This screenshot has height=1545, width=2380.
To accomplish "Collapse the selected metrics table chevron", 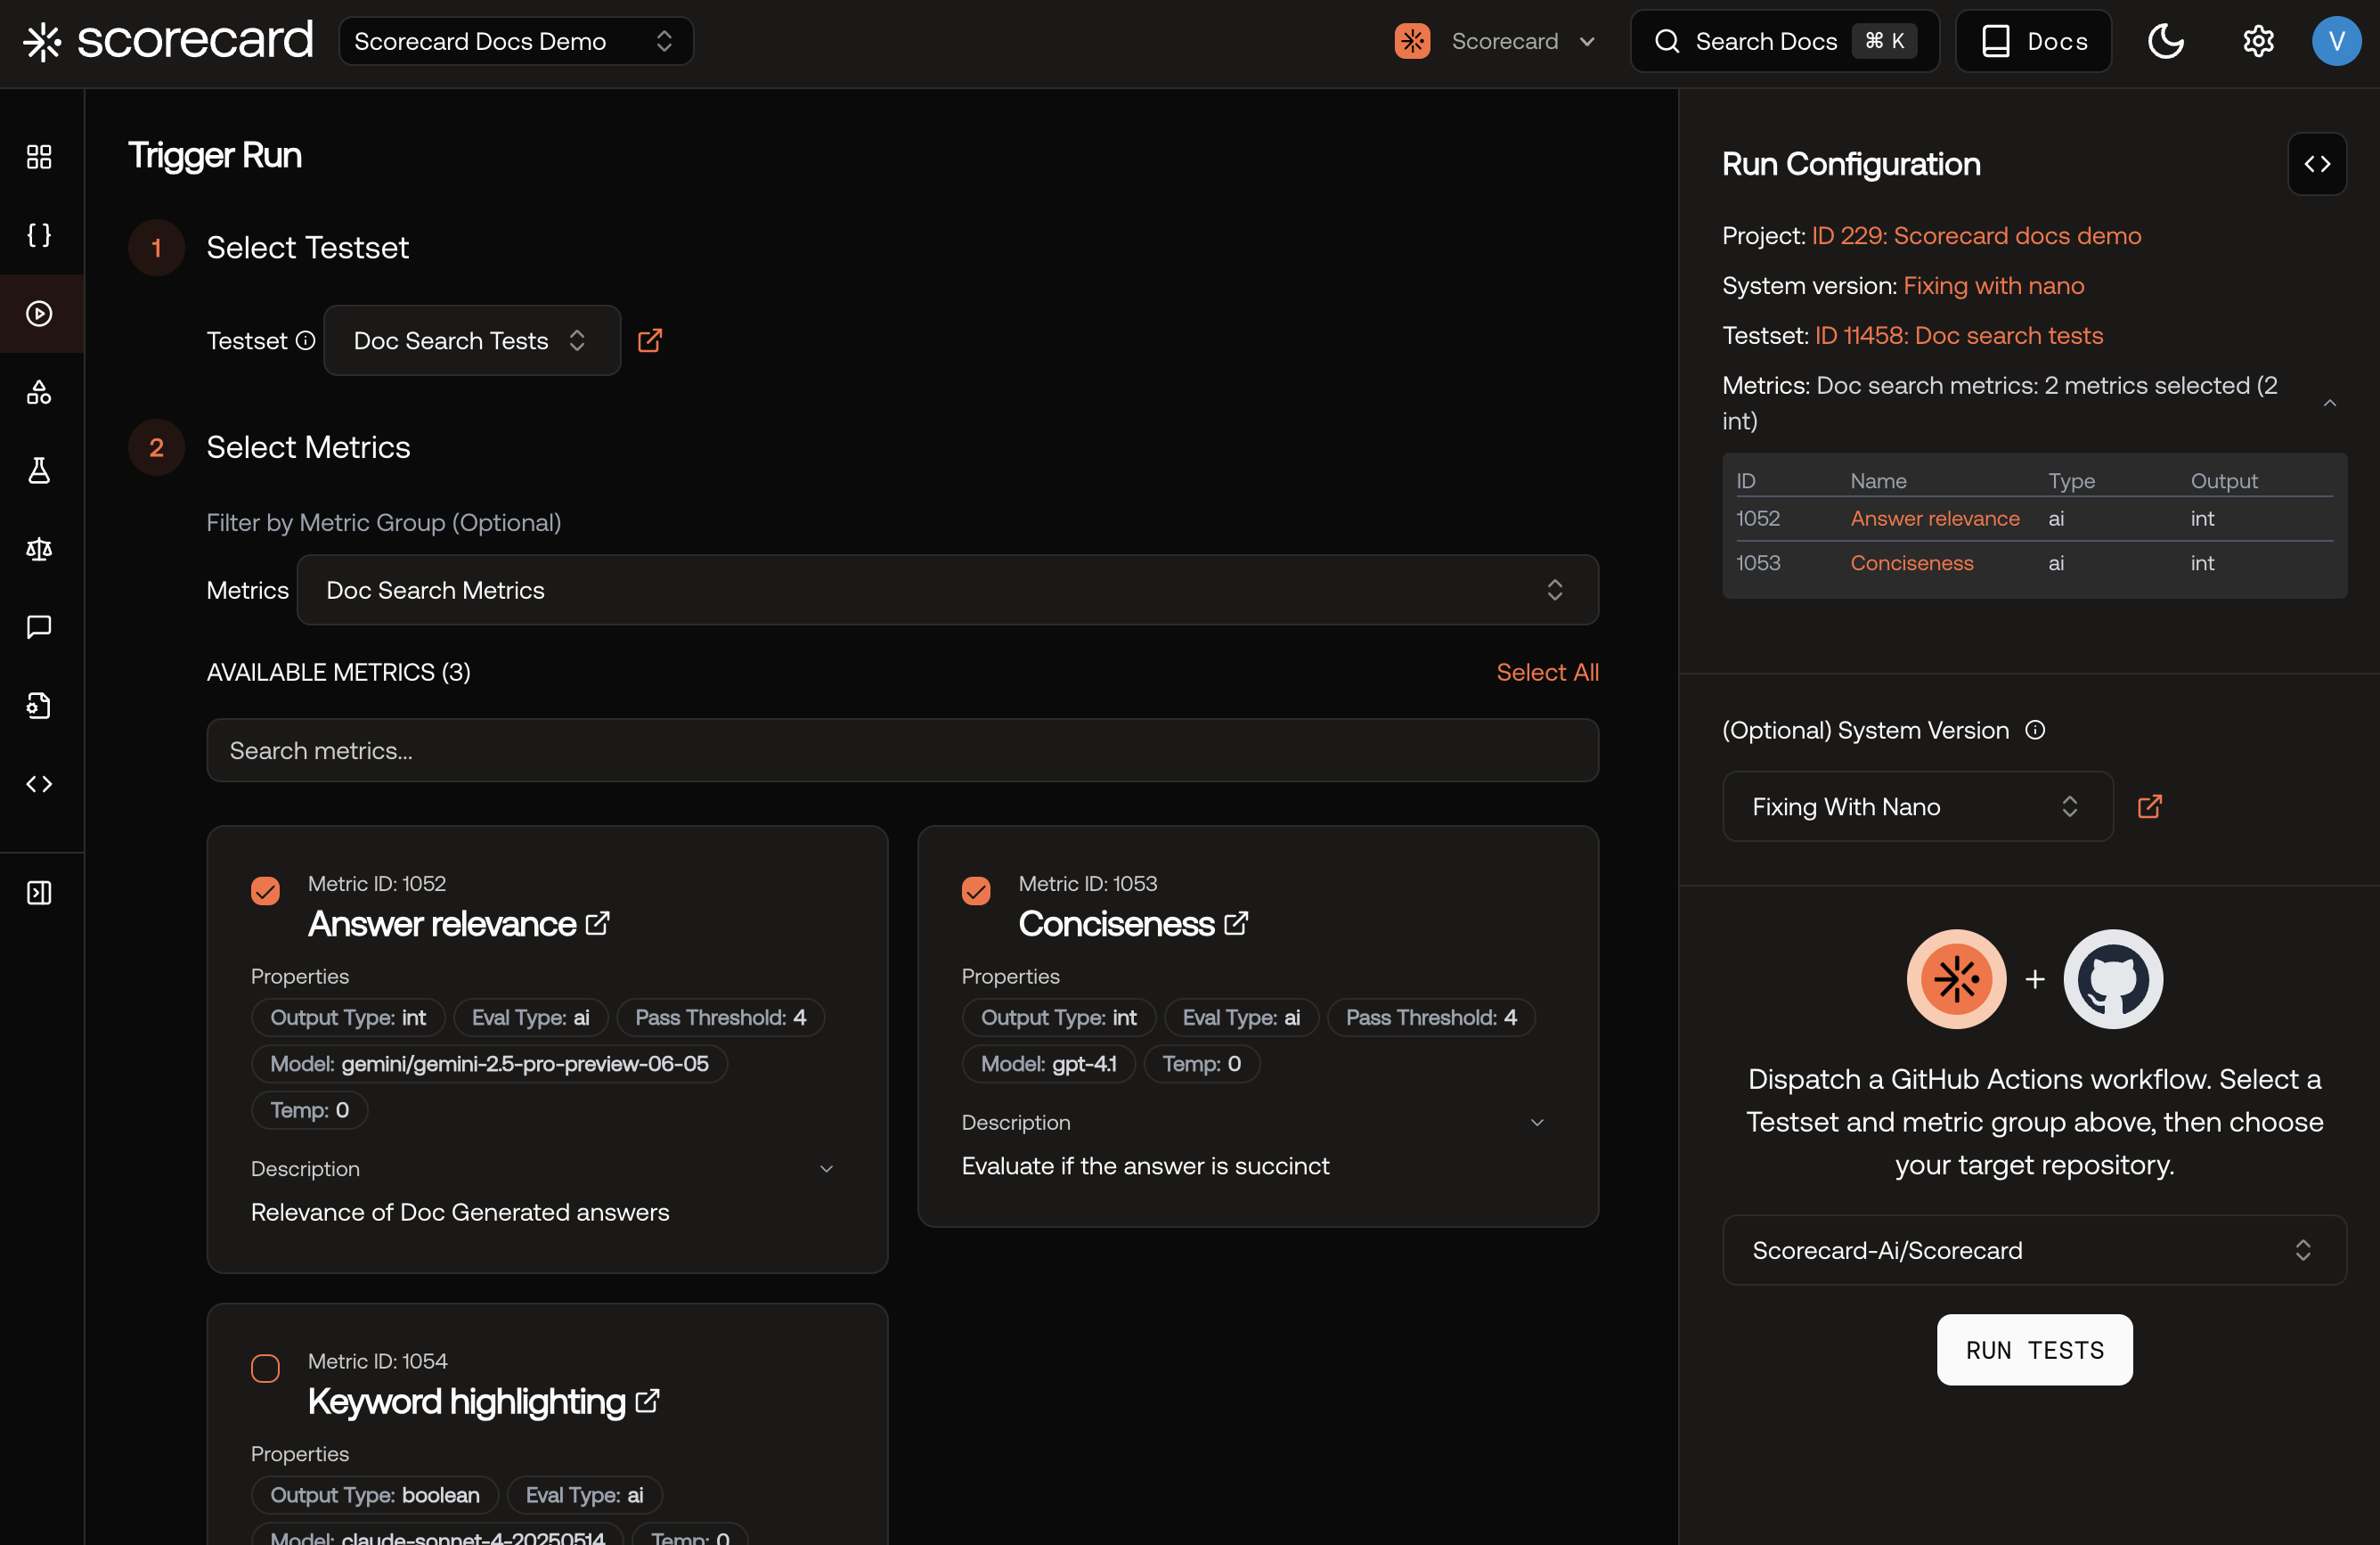I will [2329, 403].
